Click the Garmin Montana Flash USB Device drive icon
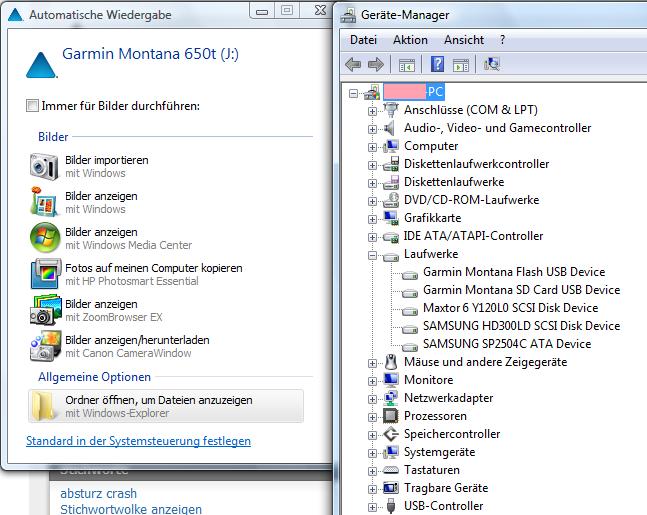 coord(410,275)
